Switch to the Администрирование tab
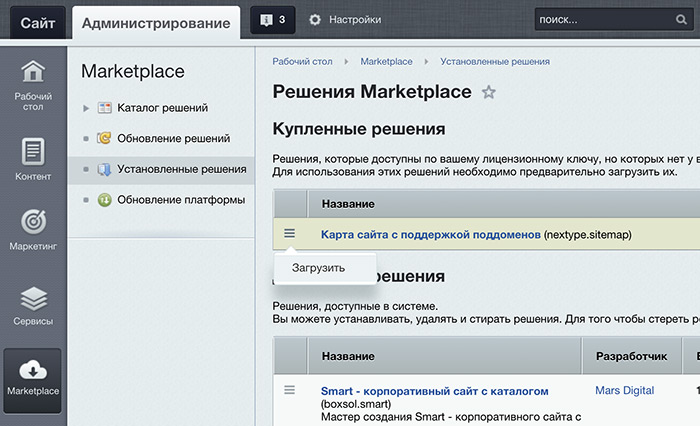The width and height of the screenshot is (700, 426). pos(156,23)
